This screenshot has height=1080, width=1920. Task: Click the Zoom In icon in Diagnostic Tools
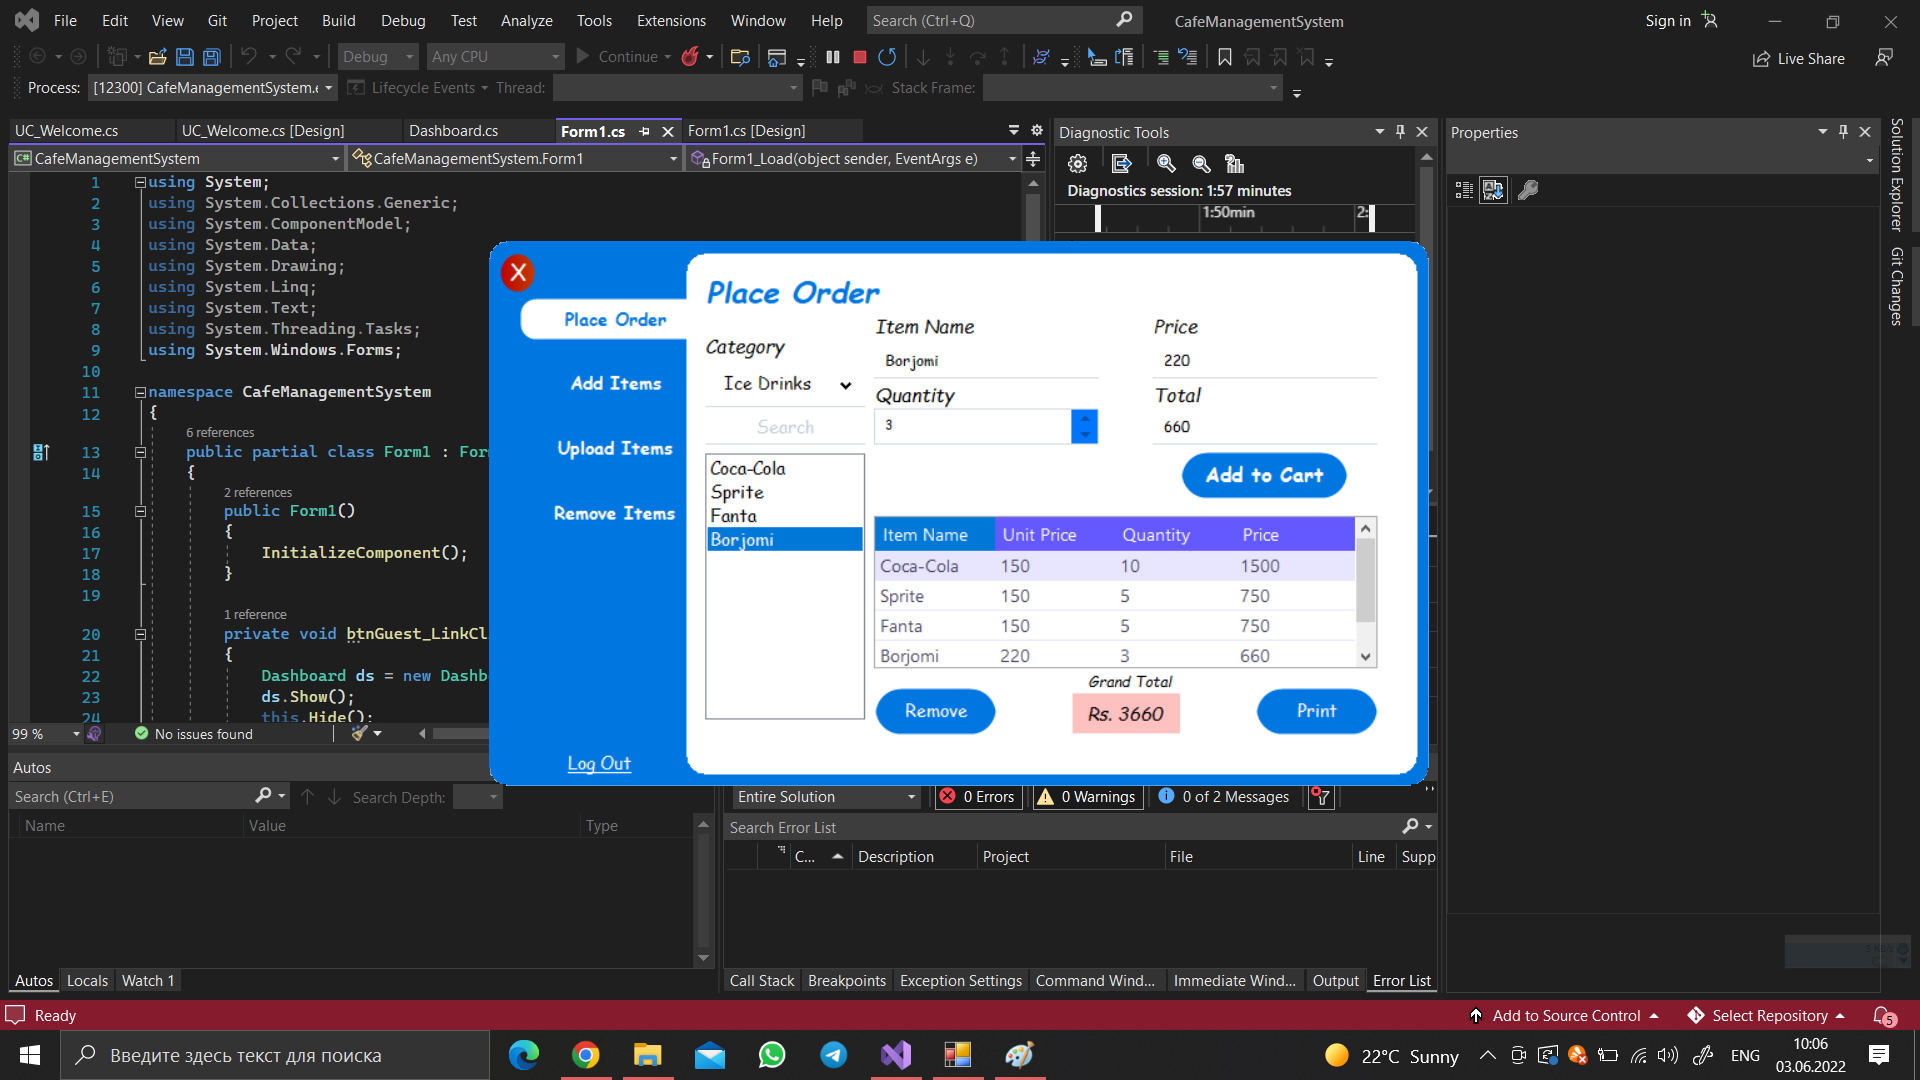pos(1165,163)
